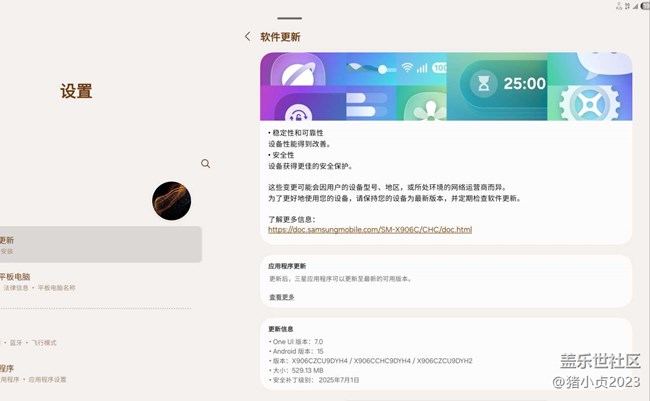Tap the hourglass timer icon in banner
Screen dimensions: 650x401
tap(483, 83)
